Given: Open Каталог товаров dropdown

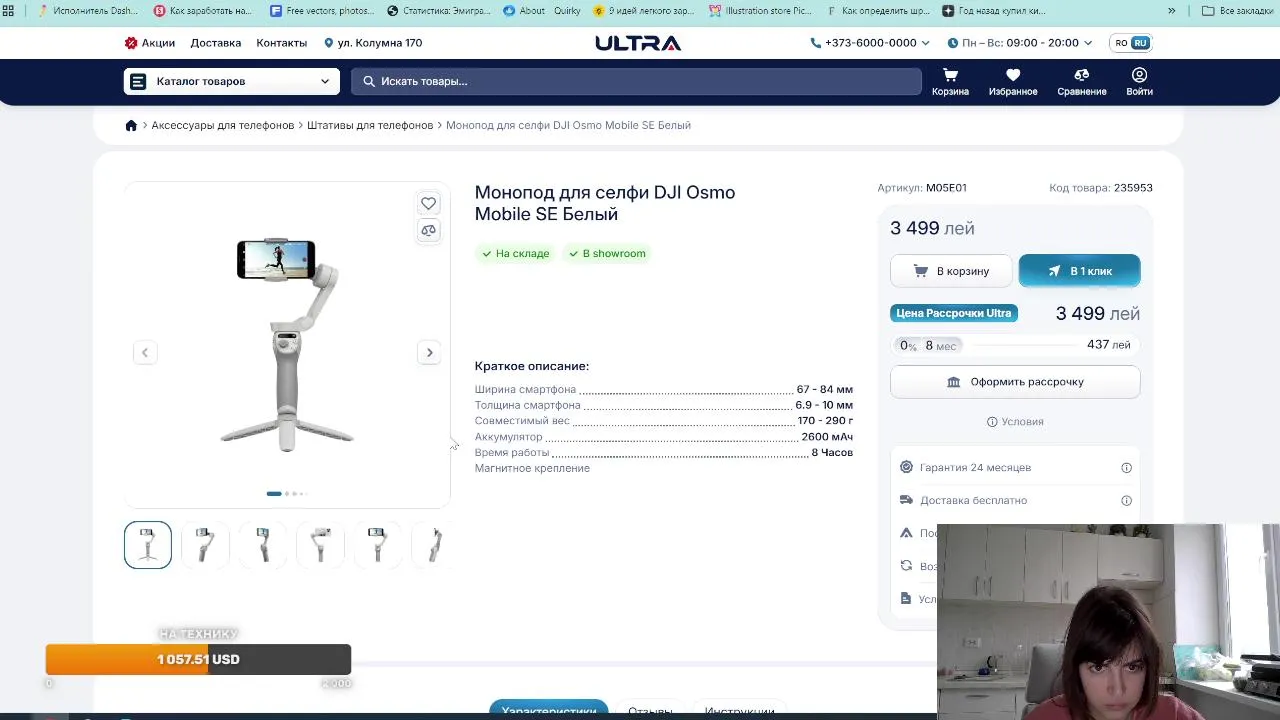Looking at the screenshot, I should pyautogui.click(x=232, y=81).
